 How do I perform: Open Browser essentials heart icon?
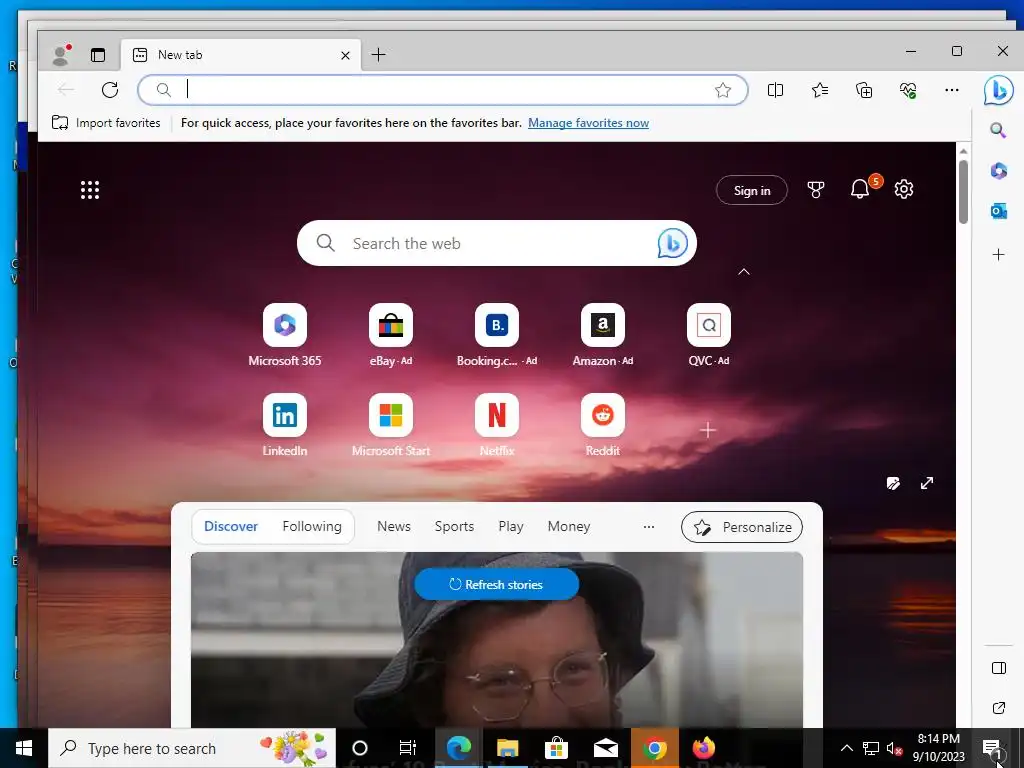point(908,90)
